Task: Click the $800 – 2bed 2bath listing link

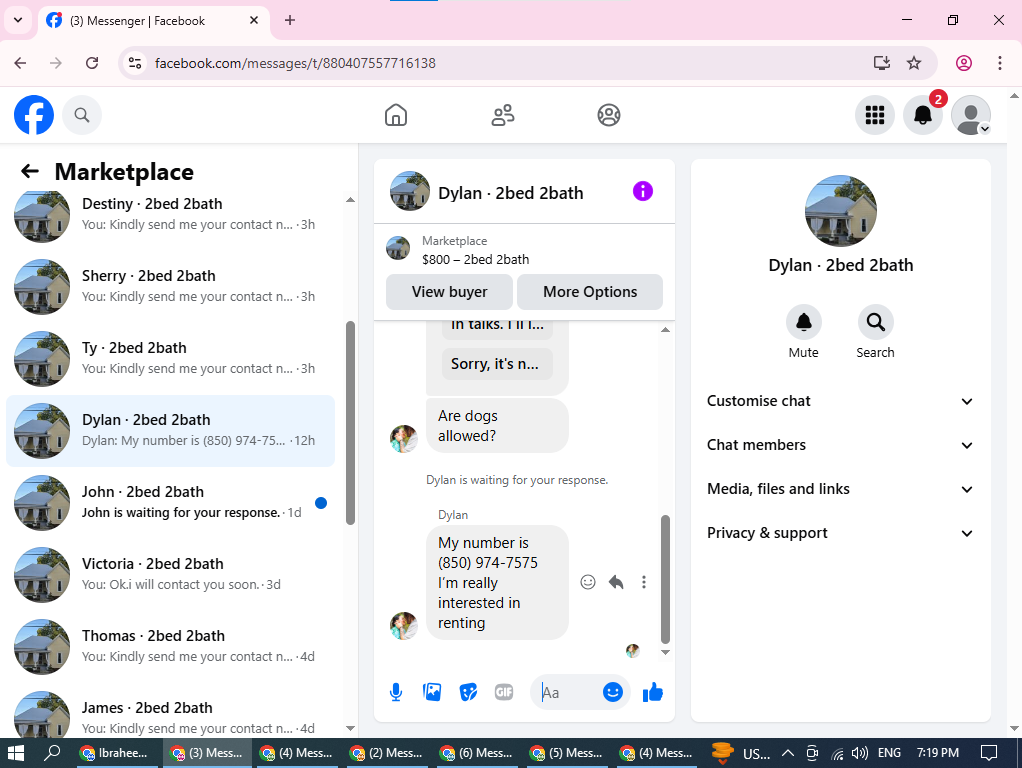Action: pyautogui.click(x=475, y=259)
